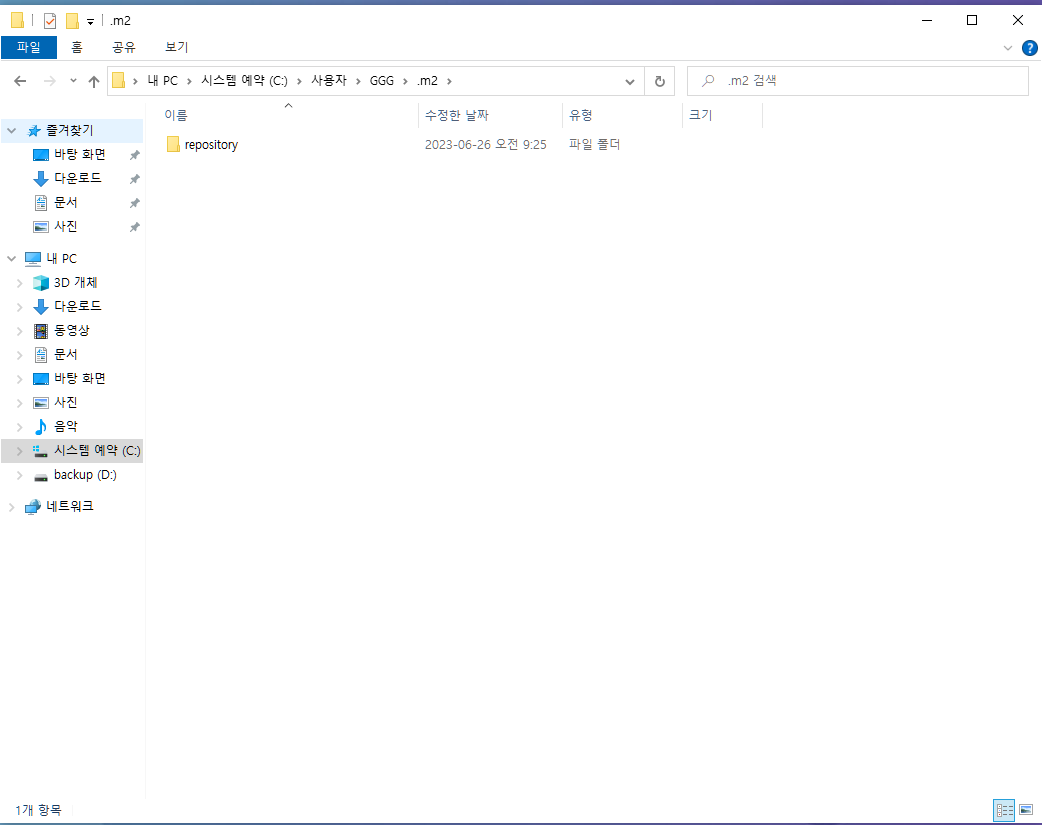Viewport: 1042px width, 825px height.
Task: Go forward with the right arrow
Action: tap(49, 81)
